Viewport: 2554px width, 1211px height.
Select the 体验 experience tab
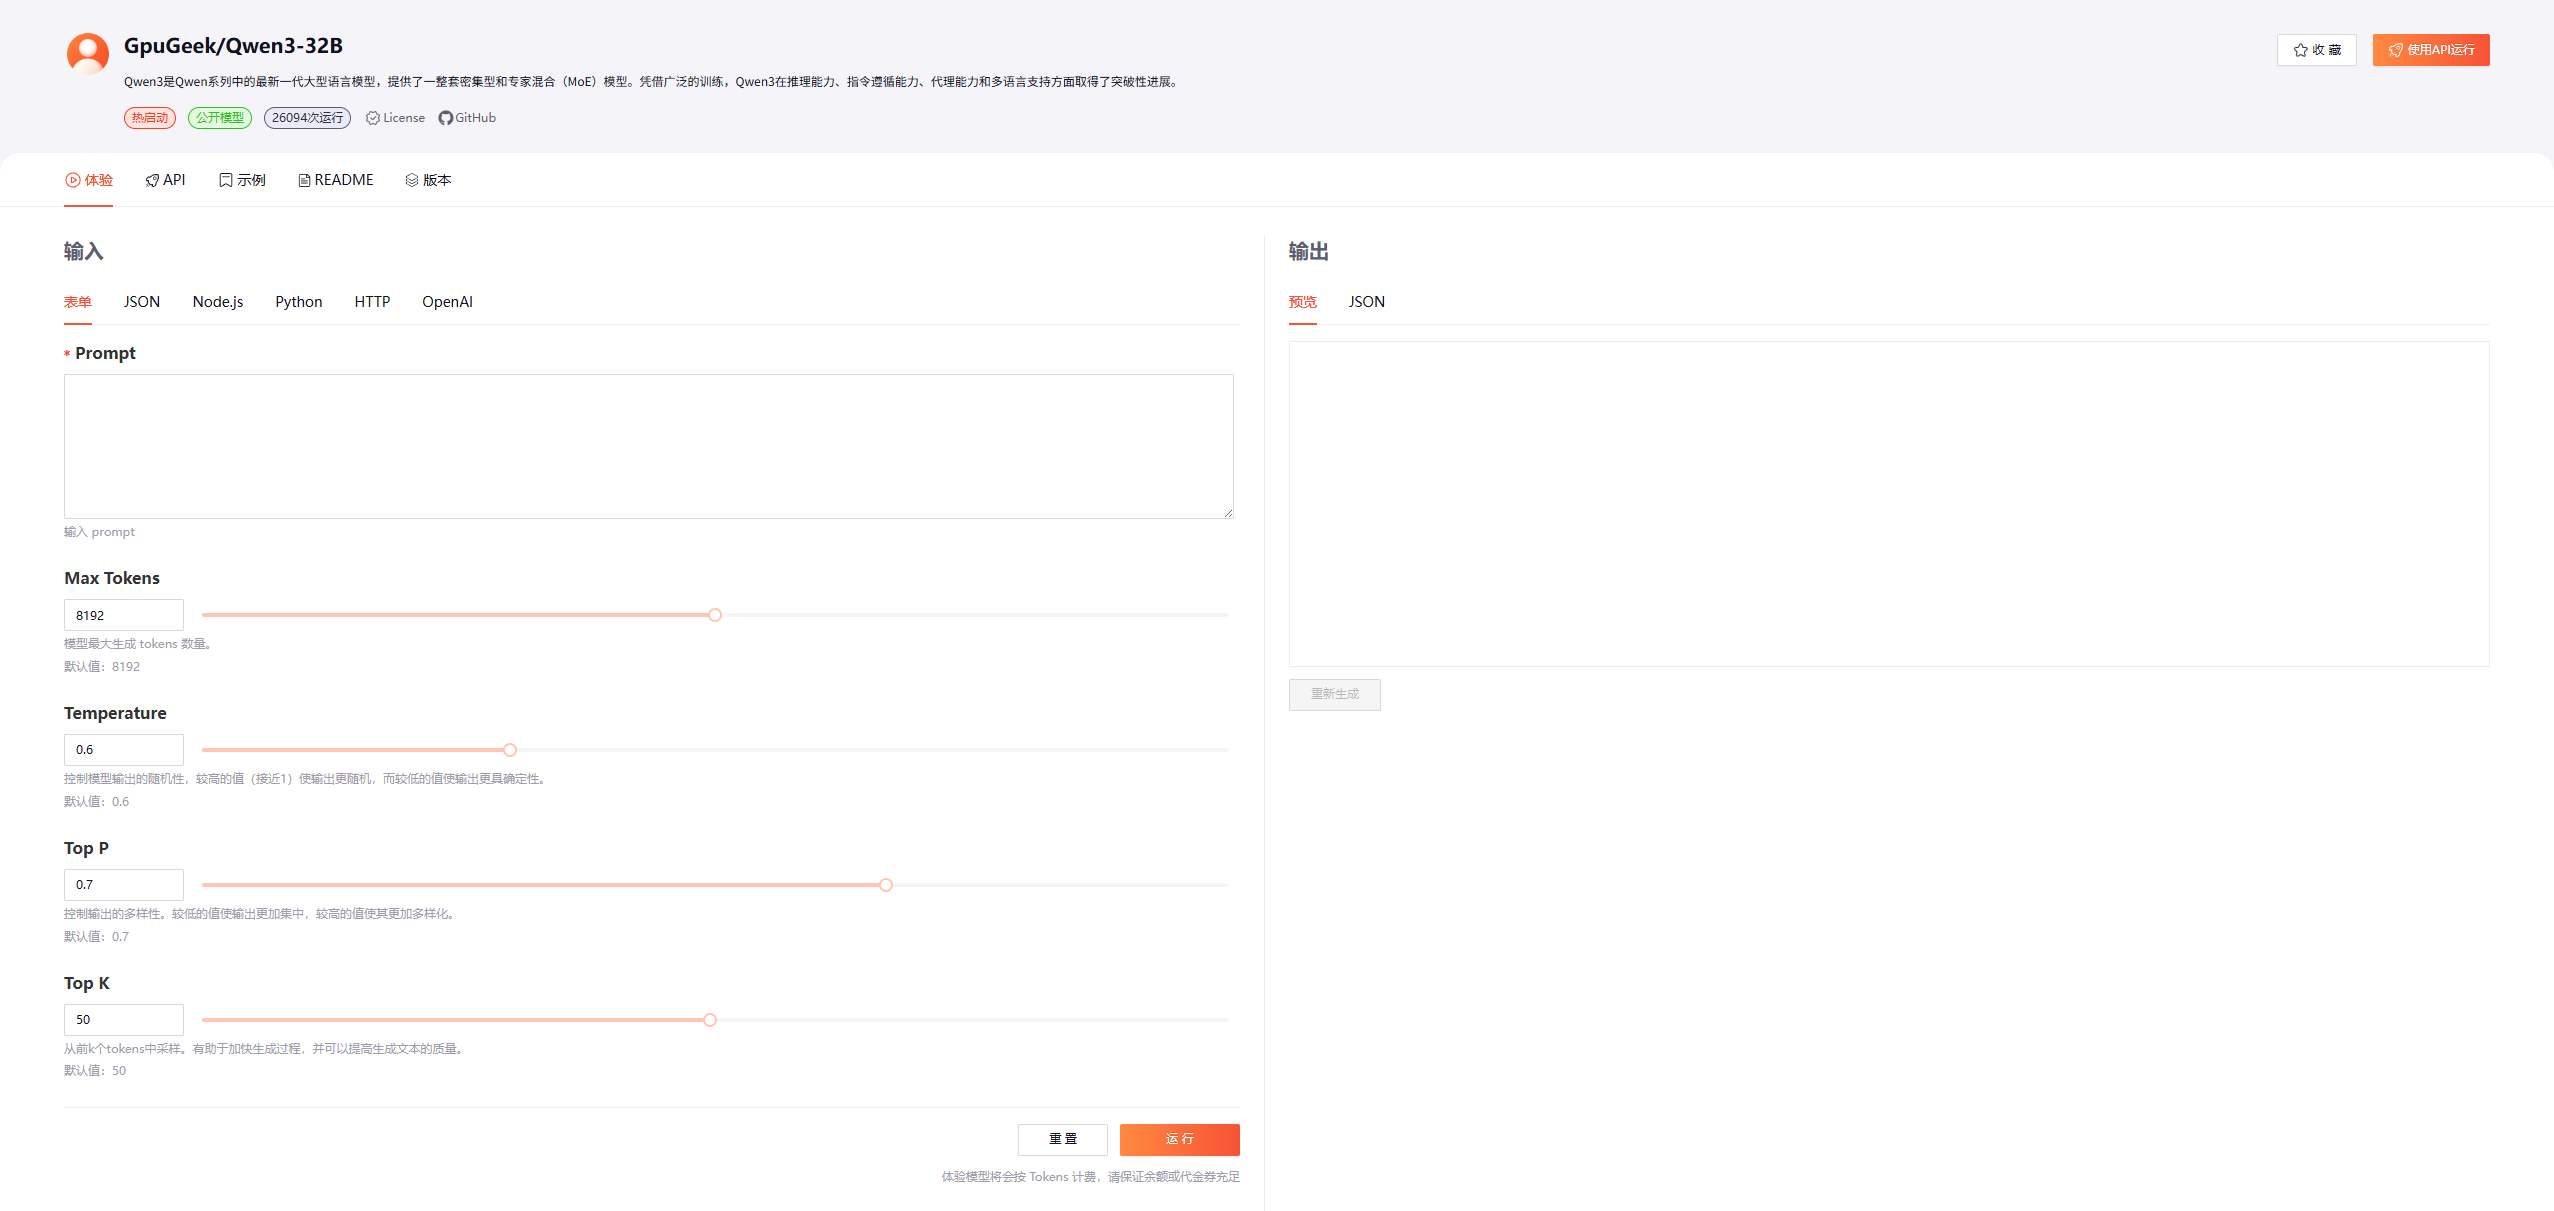[89, 180]
